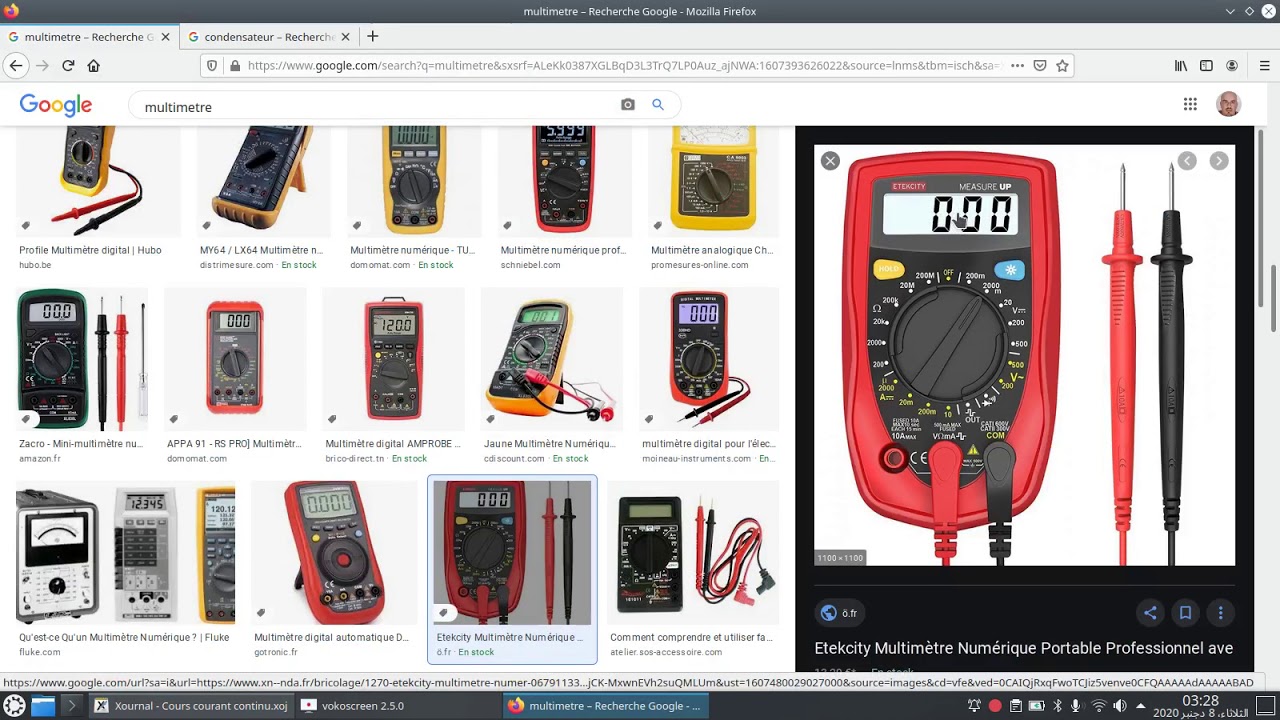Viewport: 1280px width, 720px height.
Task: Open the Google account avatar
Action: [x=1228, y=104]
